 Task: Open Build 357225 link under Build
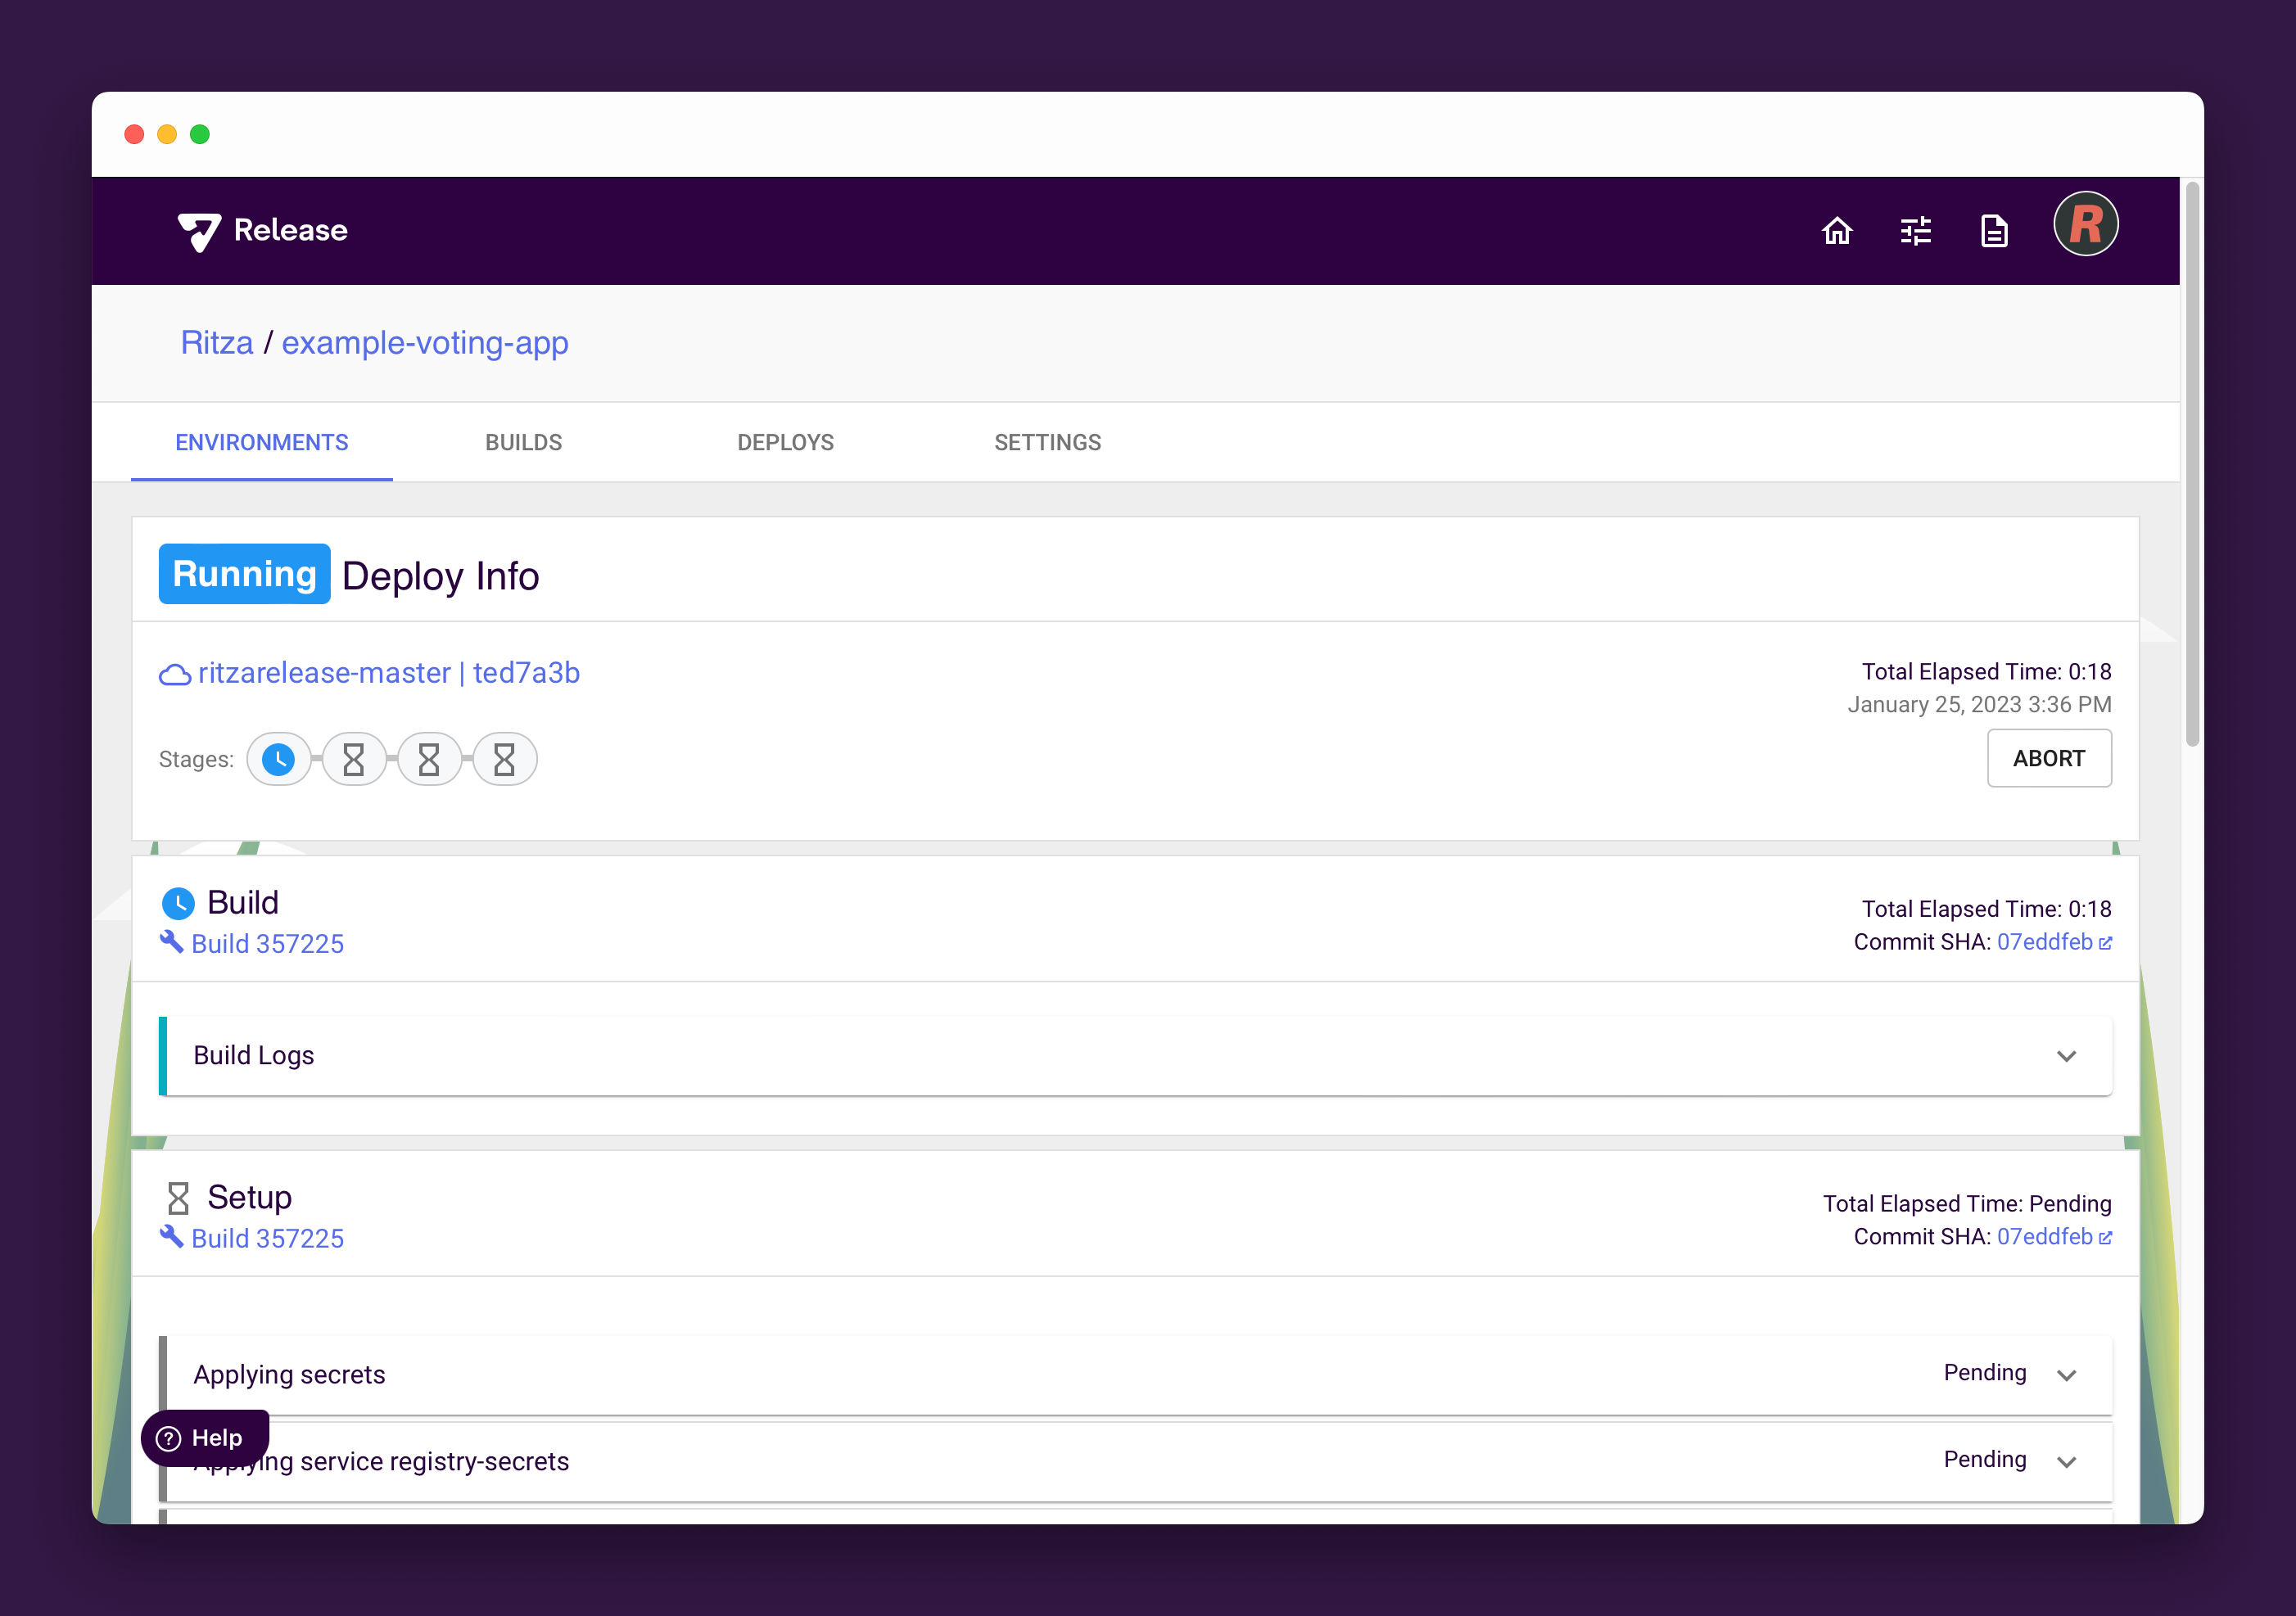pos(267,944)
